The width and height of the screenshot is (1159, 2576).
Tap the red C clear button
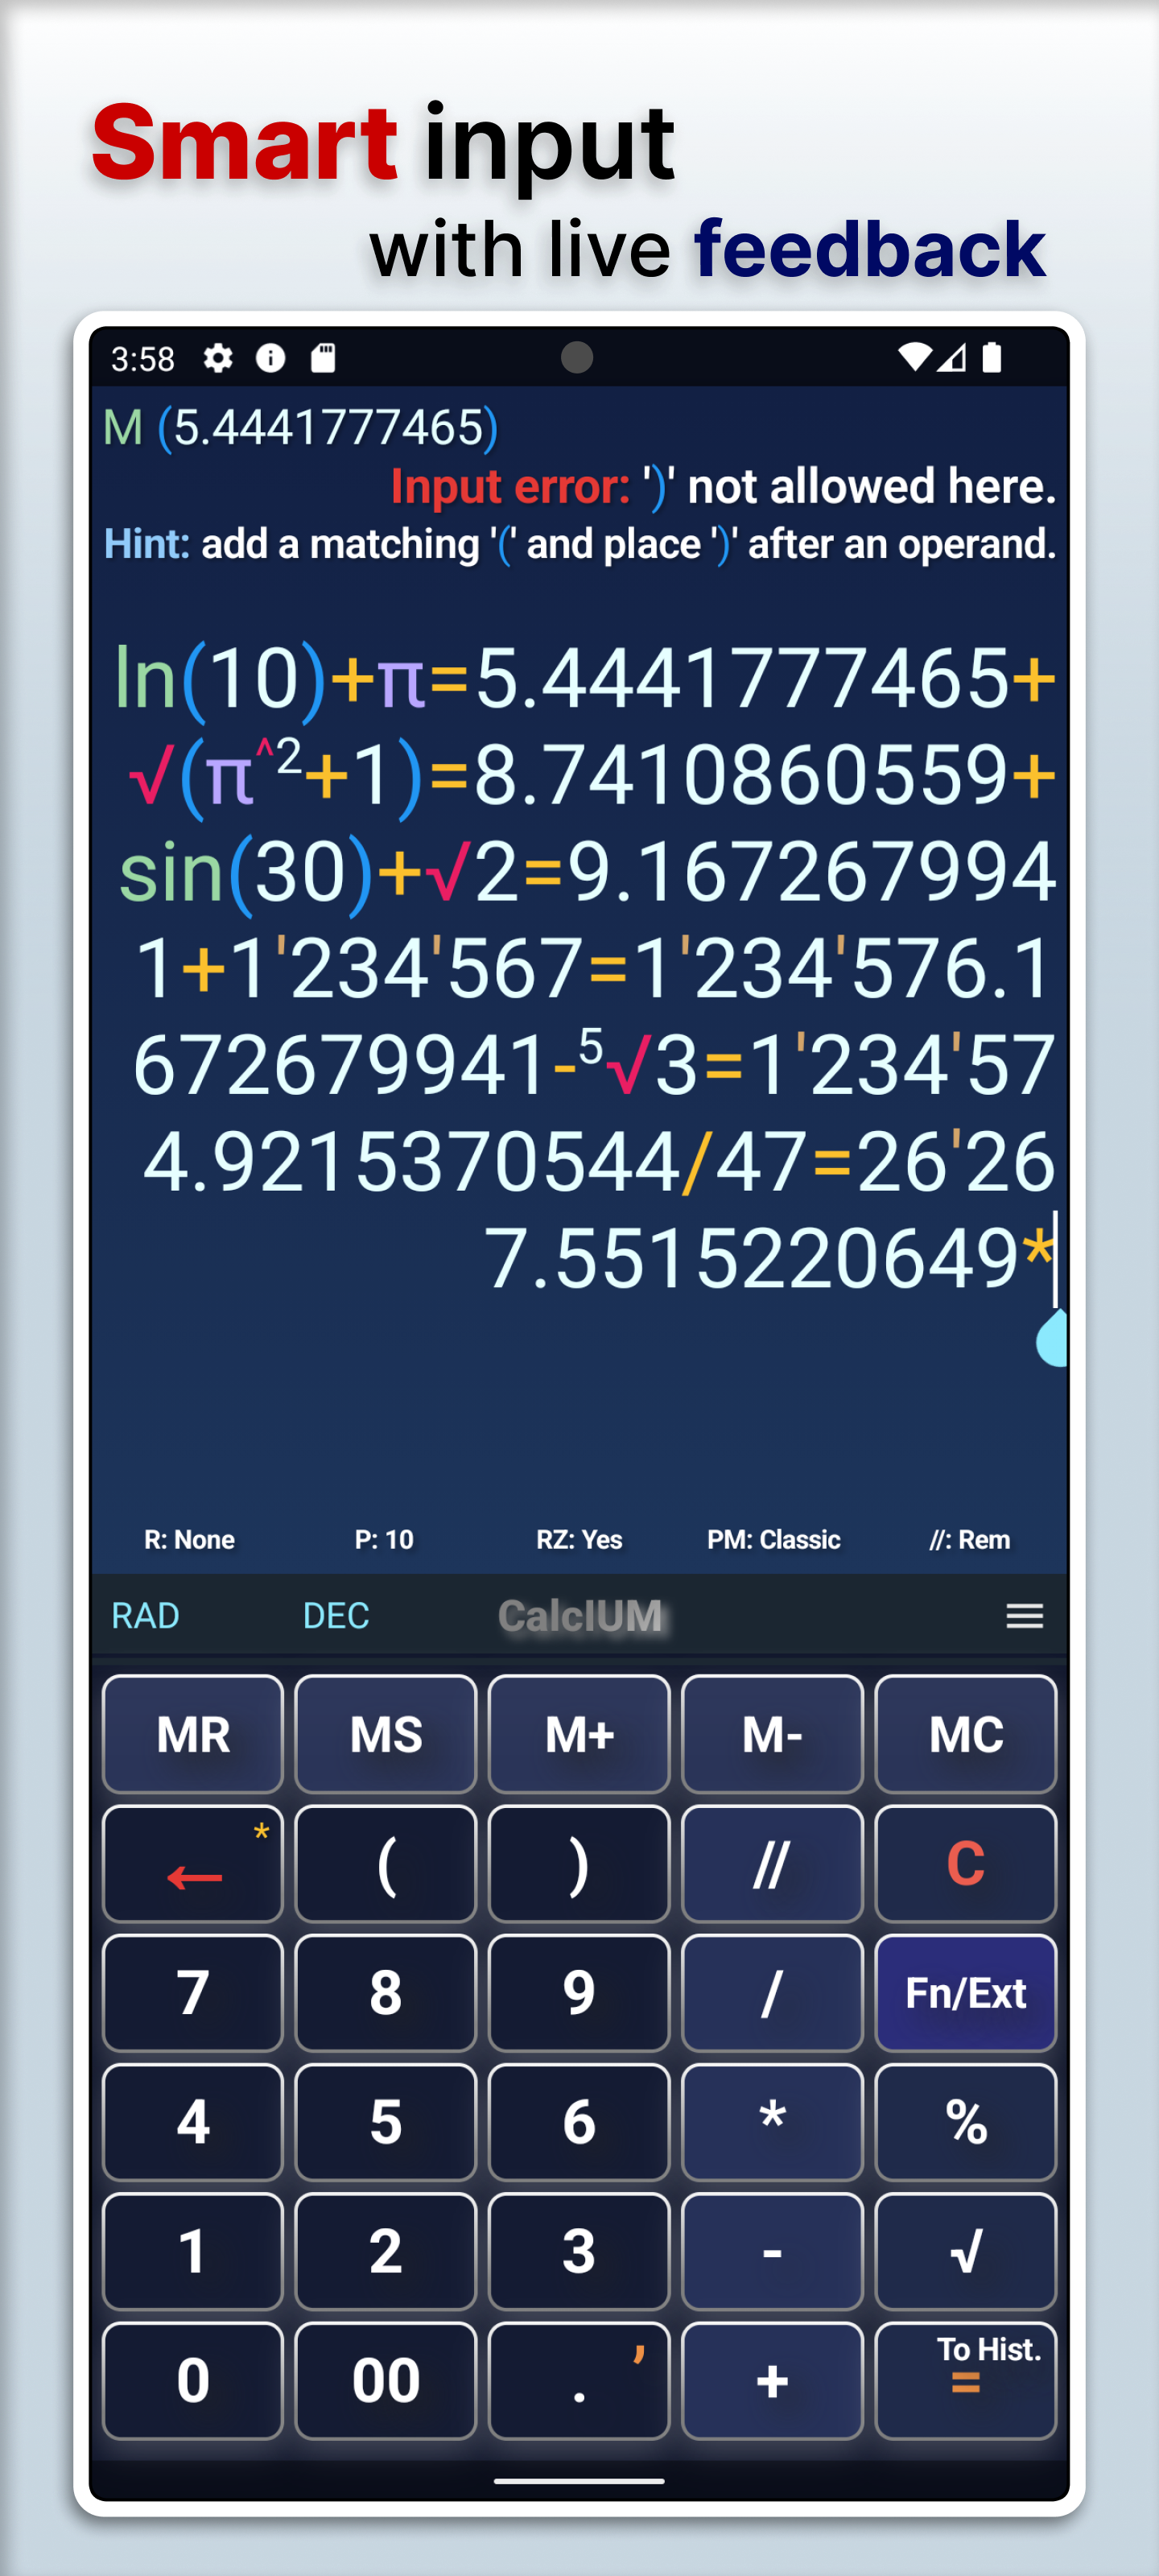[965, 1863]
